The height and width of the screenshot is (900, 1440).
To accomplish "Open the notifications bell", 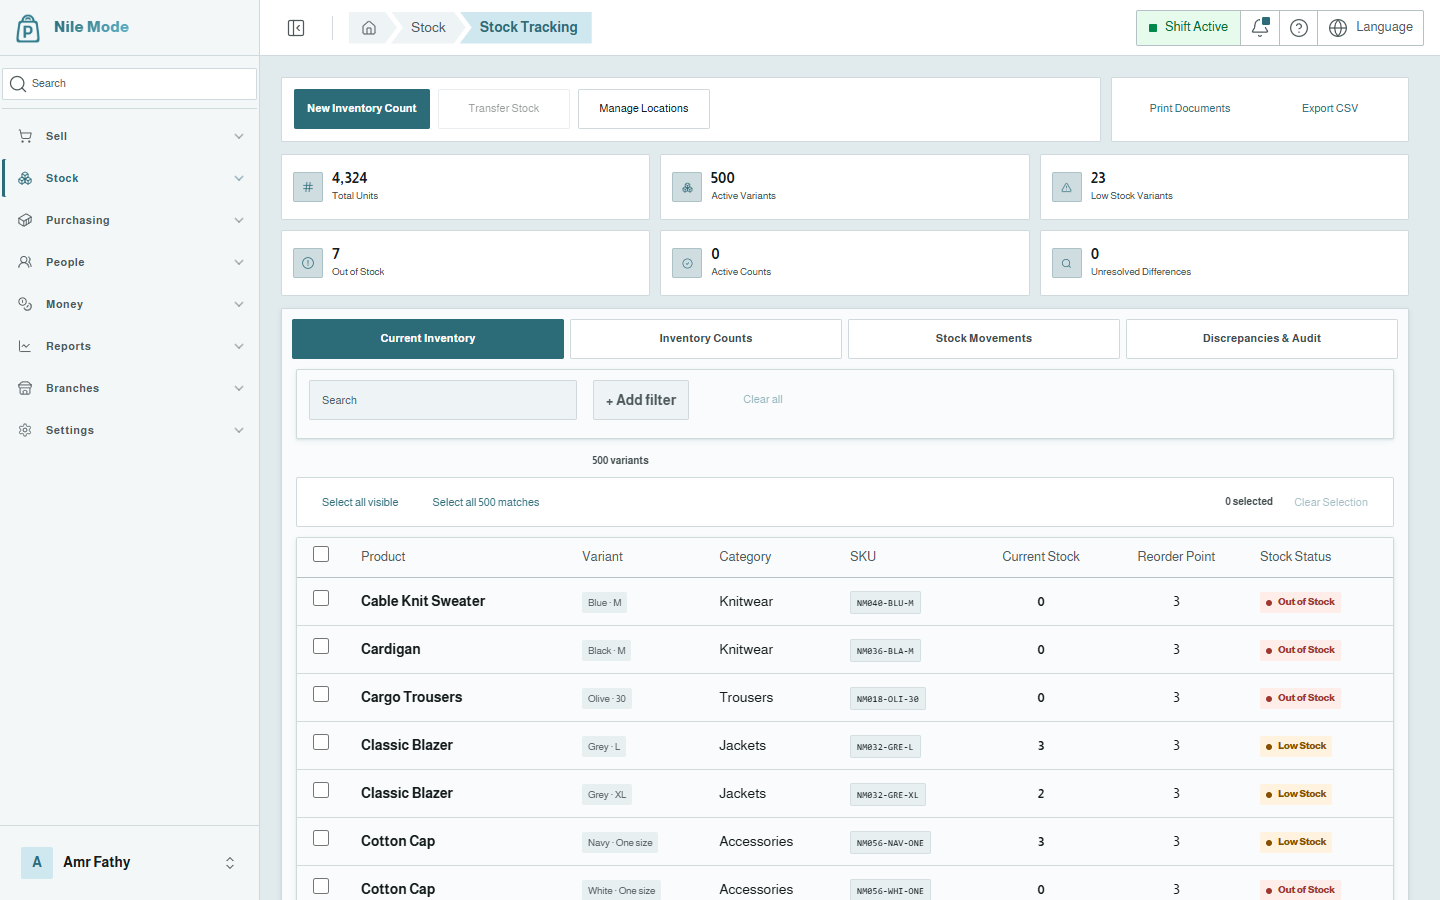I will point(1260,28).
